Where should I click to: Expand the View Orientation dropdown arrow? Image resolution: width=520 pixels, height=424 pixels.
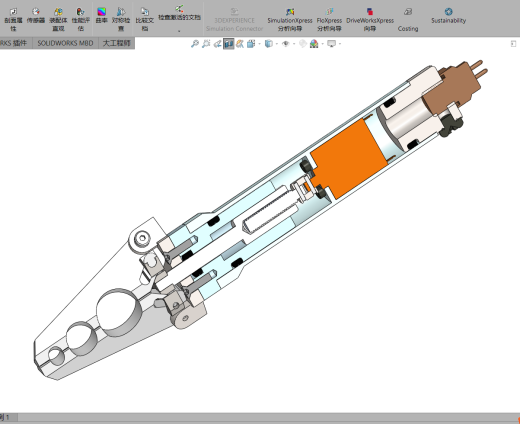coord(260,44)
